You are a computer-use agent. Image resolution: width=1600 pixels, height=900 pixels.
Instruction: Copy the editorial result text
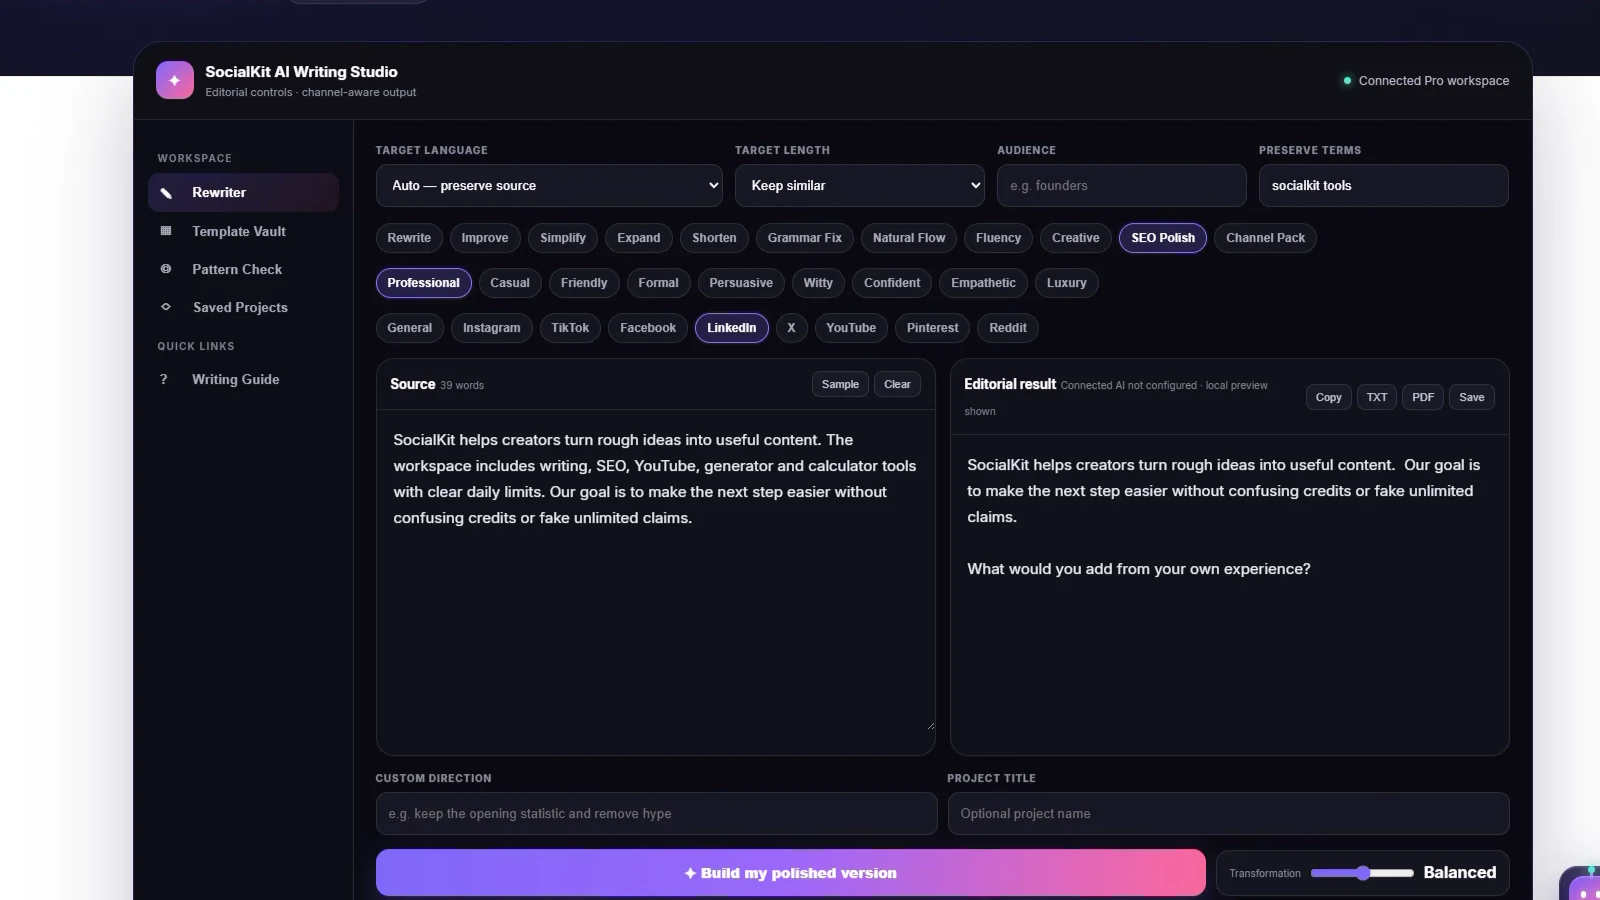tap(1328, 398)
